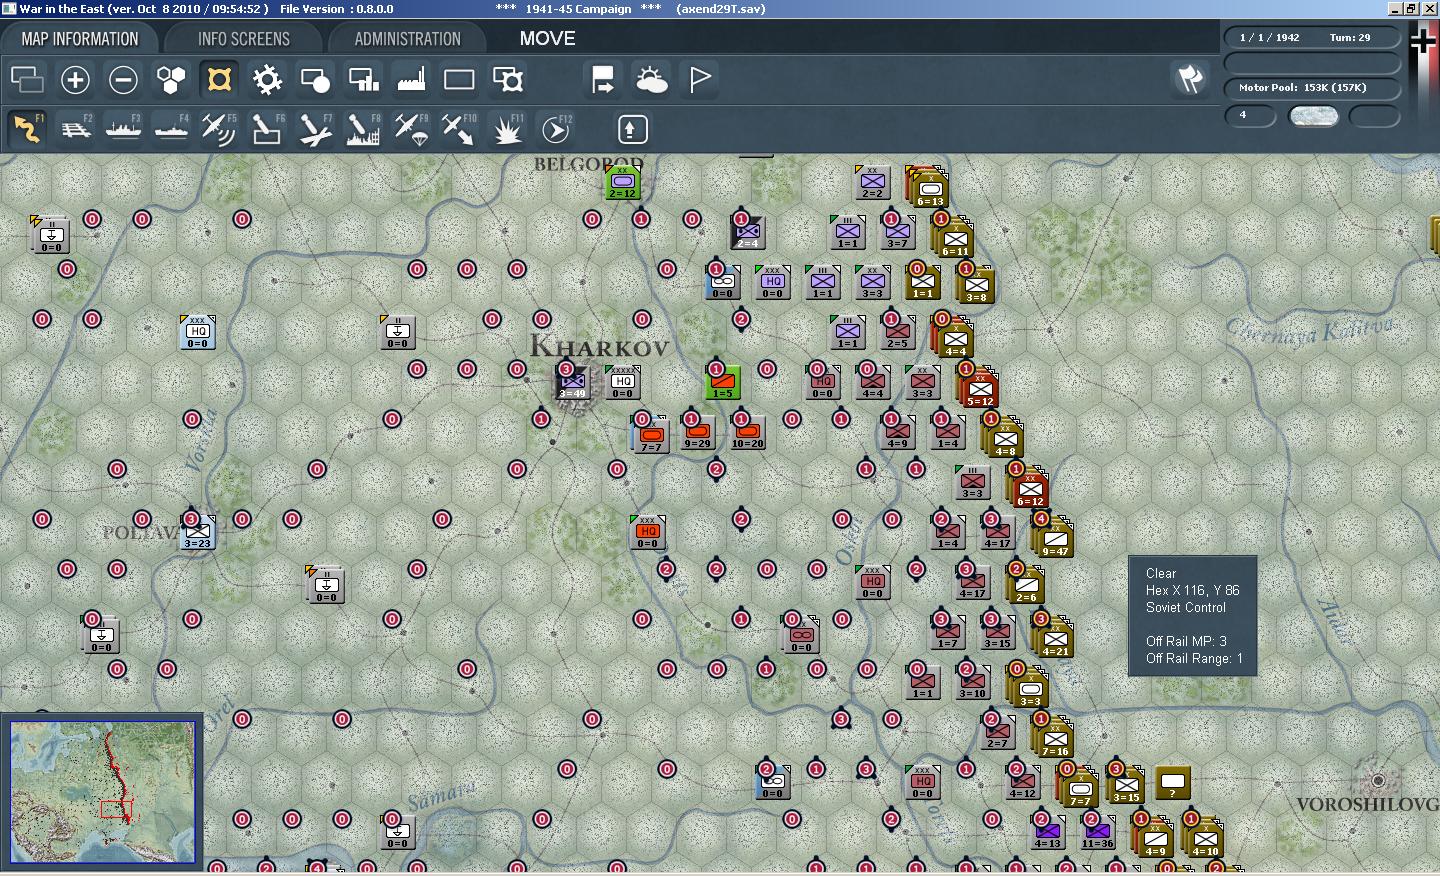This screenshot has height=876, width=1440.
Task: Click the hex info tooltip box
Action: coord(1192,616)
